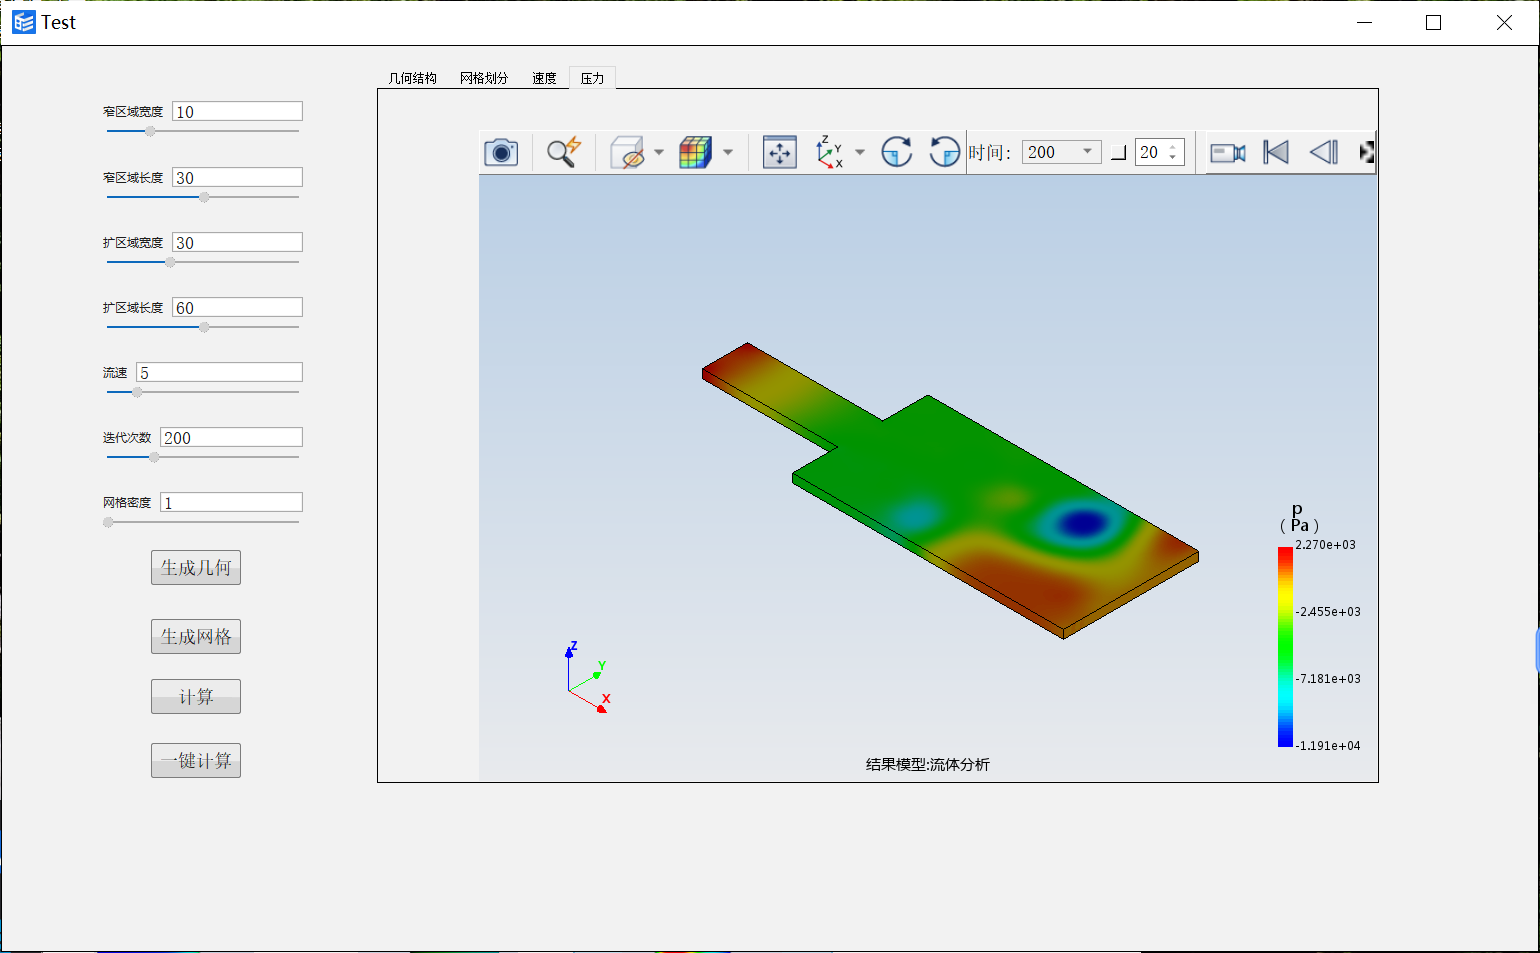Capture a screenshot with the camera icon
The image size is (1540, 953).
click(501, 152)
